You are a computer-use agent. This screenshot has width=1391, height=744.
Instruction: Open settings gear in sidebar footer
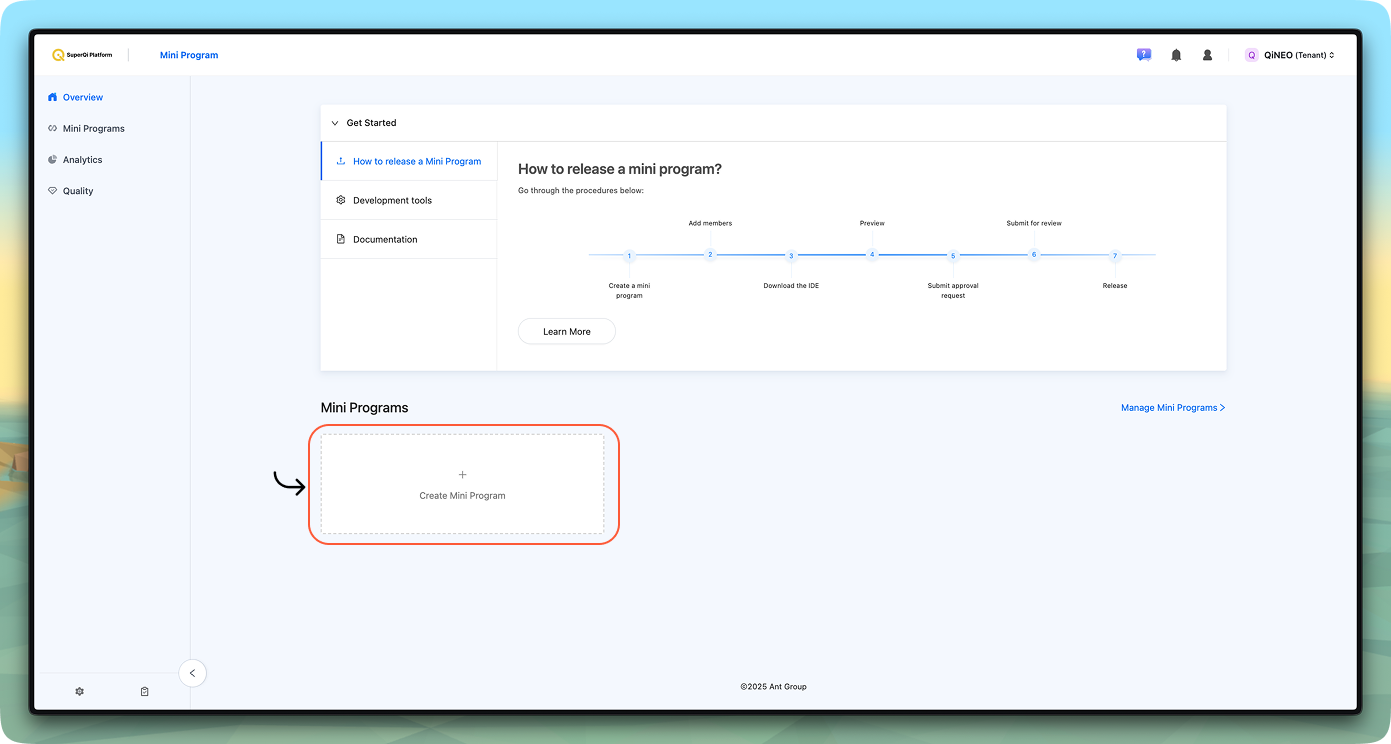[80, 691]
